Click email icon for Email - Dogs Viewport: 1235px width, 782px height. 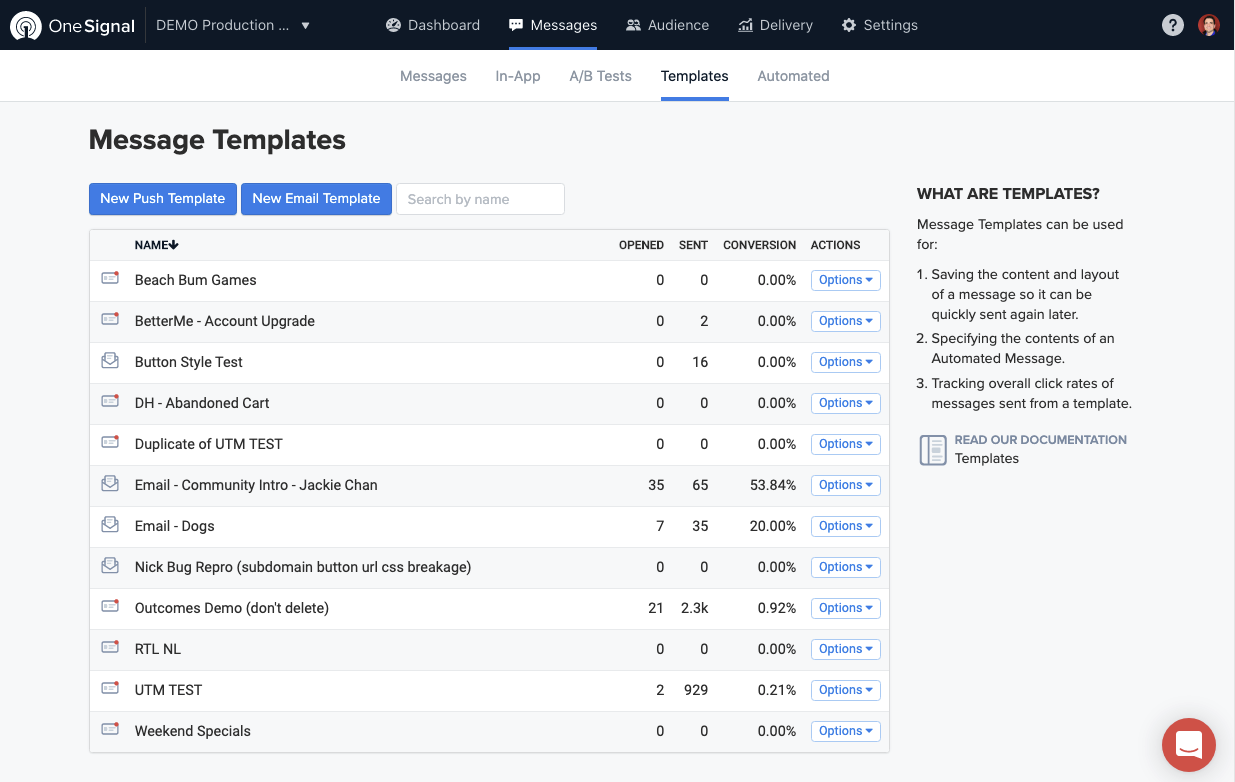click(x=110, y=525)
